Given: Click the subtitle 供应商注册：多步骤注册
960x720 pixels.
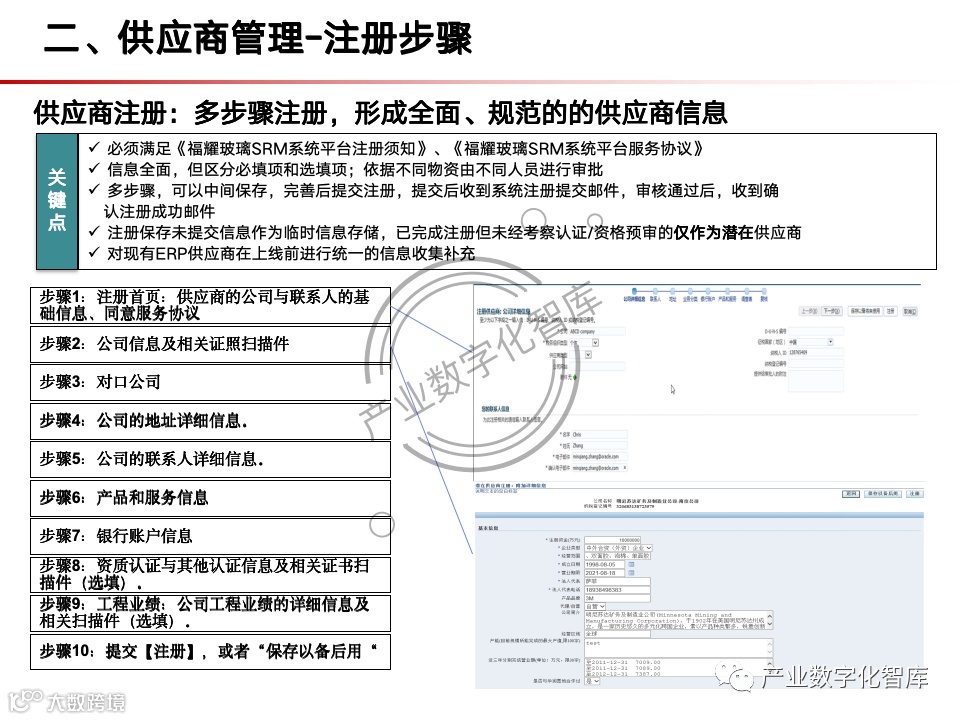Looking at the screenshot, I should tap(380, 113).
